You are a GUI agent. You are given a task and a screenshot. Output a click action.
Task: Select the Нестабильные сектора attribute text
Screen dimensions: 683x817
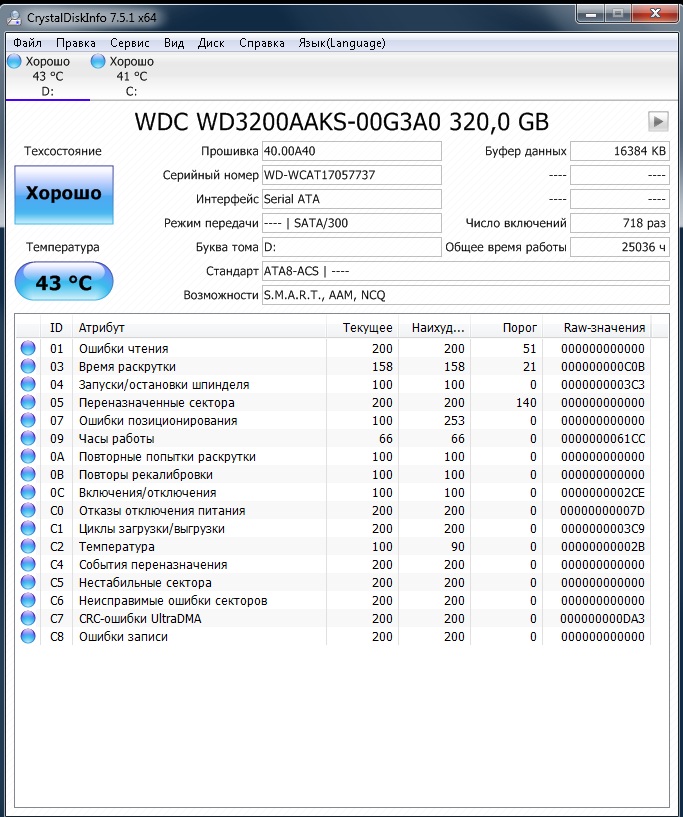145,583
